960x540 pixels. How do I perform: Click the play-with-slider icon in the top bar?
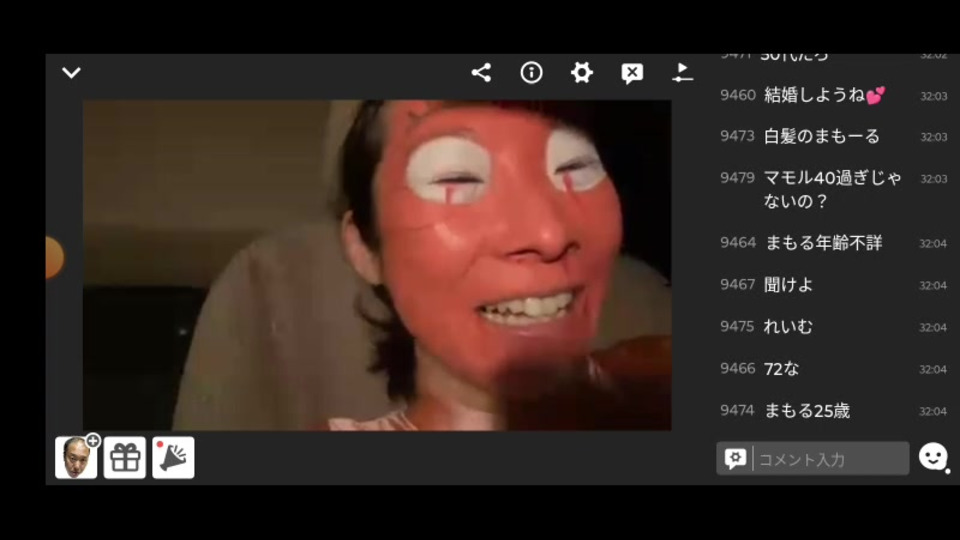(x=682, y=73)
